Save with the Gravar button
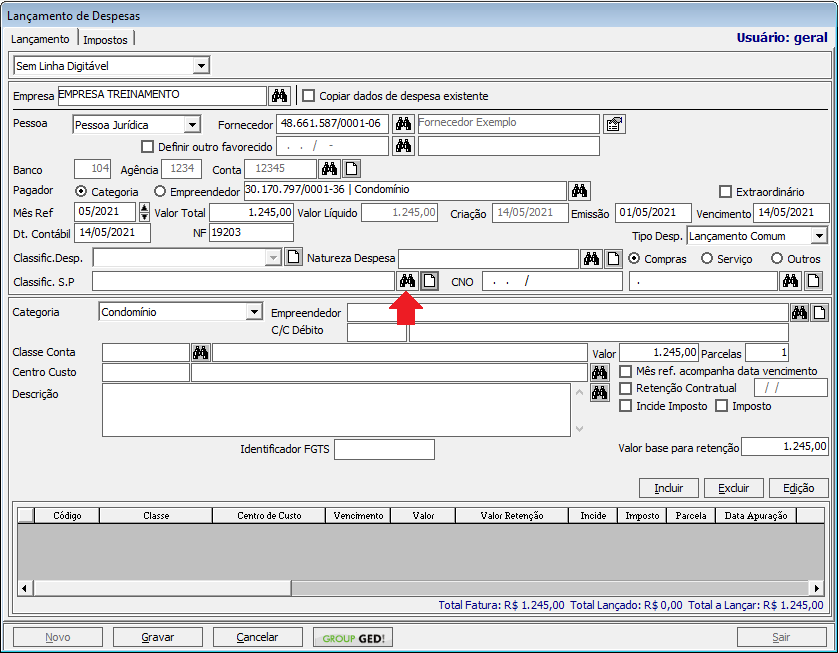Viewport: 839px width, 653px height. tap(158, 637)
